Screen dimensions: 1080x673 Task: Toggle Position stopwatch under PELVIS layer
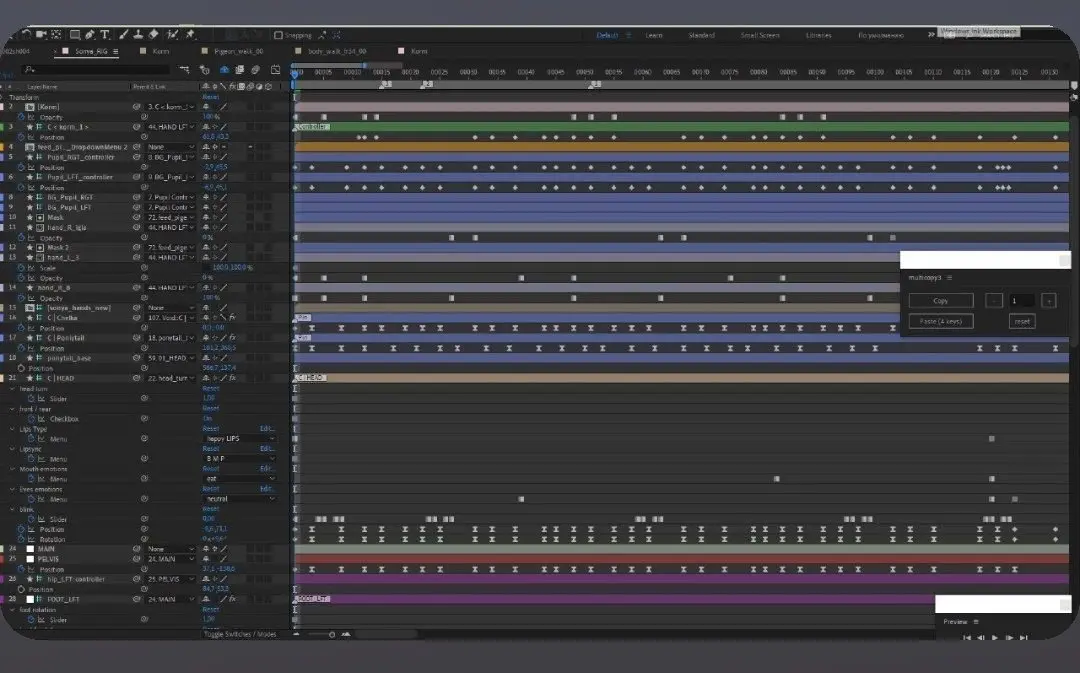point(21,569)
